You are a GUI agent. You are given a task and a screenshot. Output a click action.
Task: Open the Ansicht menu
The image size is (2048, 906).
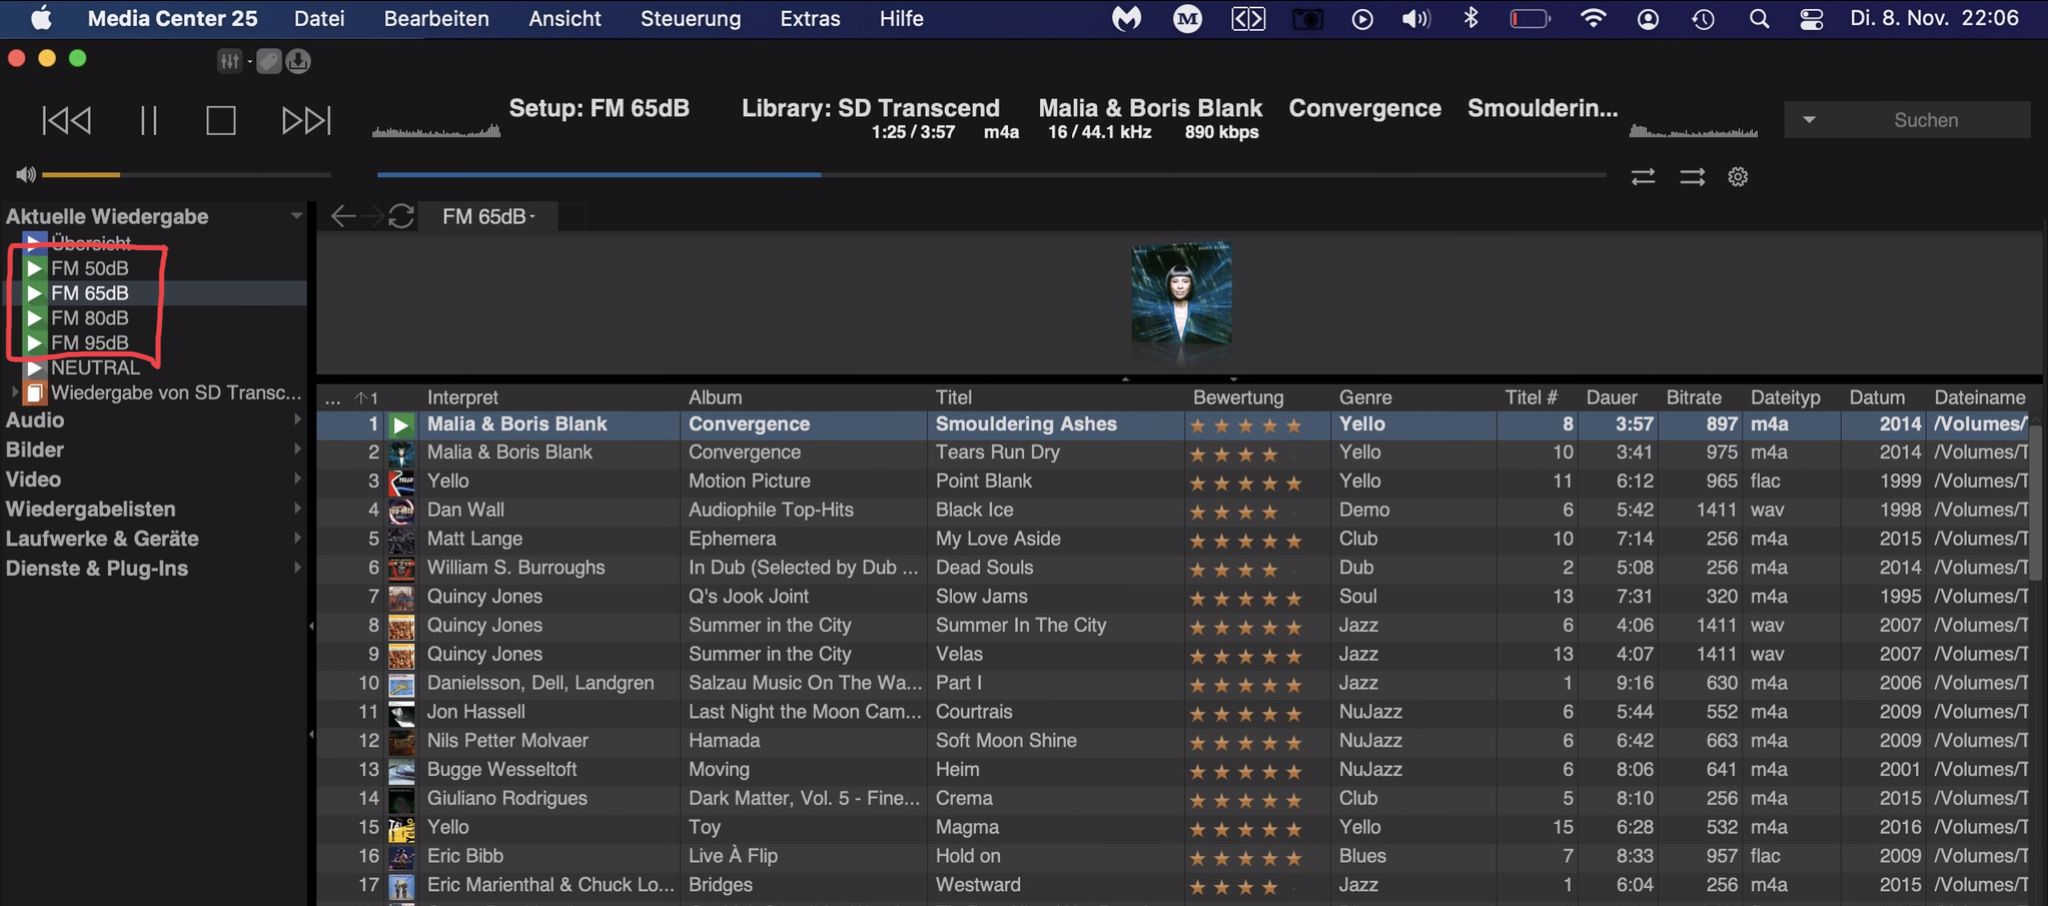click(x=565, y=18)
